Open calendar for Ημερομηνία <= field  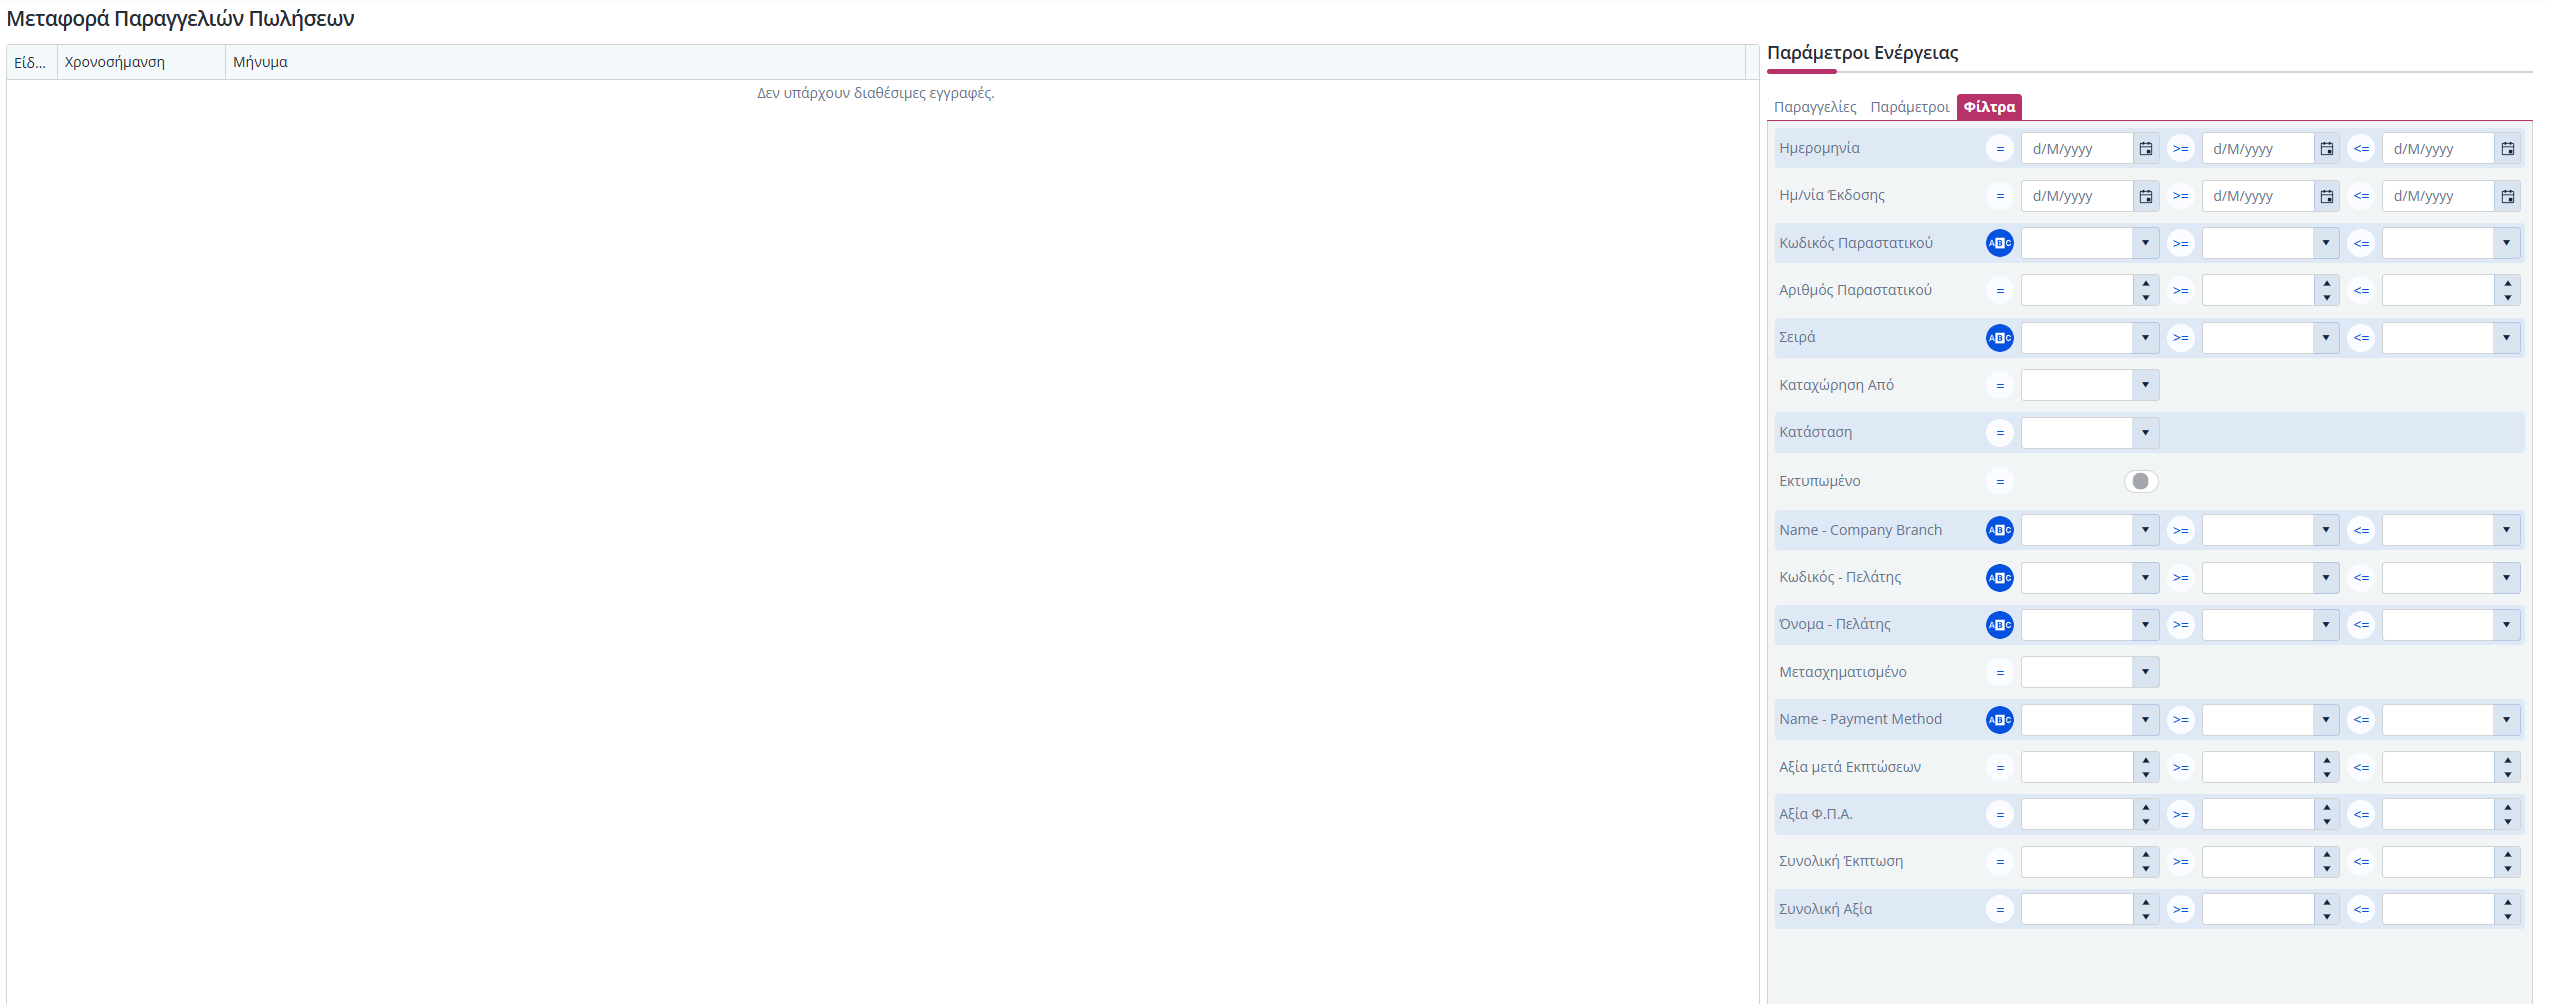2507,149
